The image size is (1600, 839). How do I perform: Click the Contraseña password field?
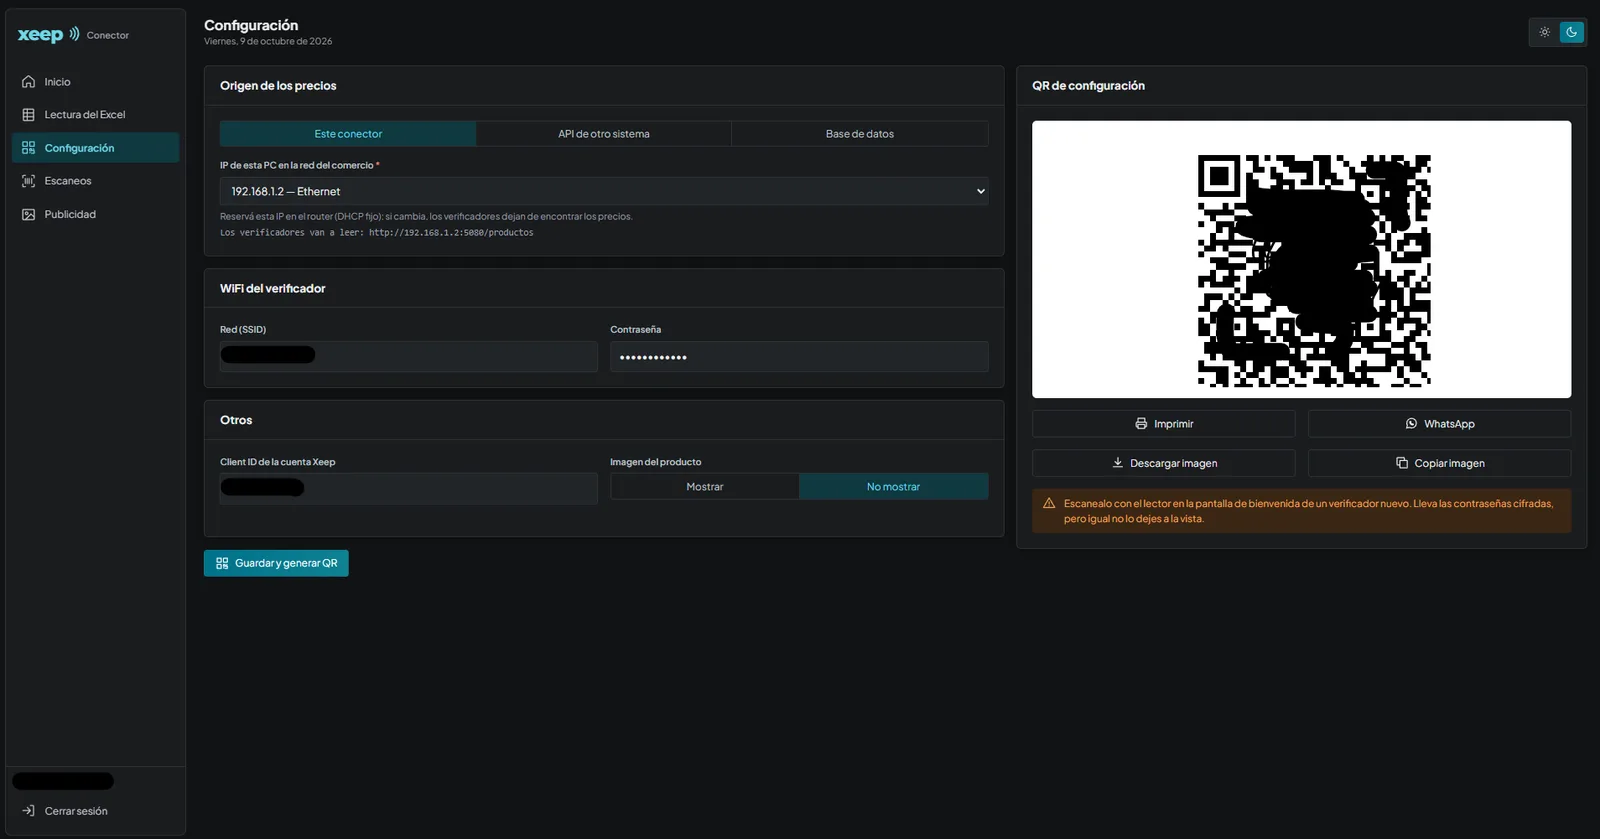coord(799,357)
